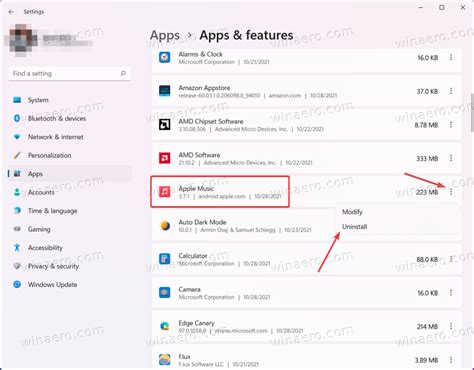The width and height of the screenshot is (474, 370).
Task: Click the back arrow in Settings
Action: point(11,12)
